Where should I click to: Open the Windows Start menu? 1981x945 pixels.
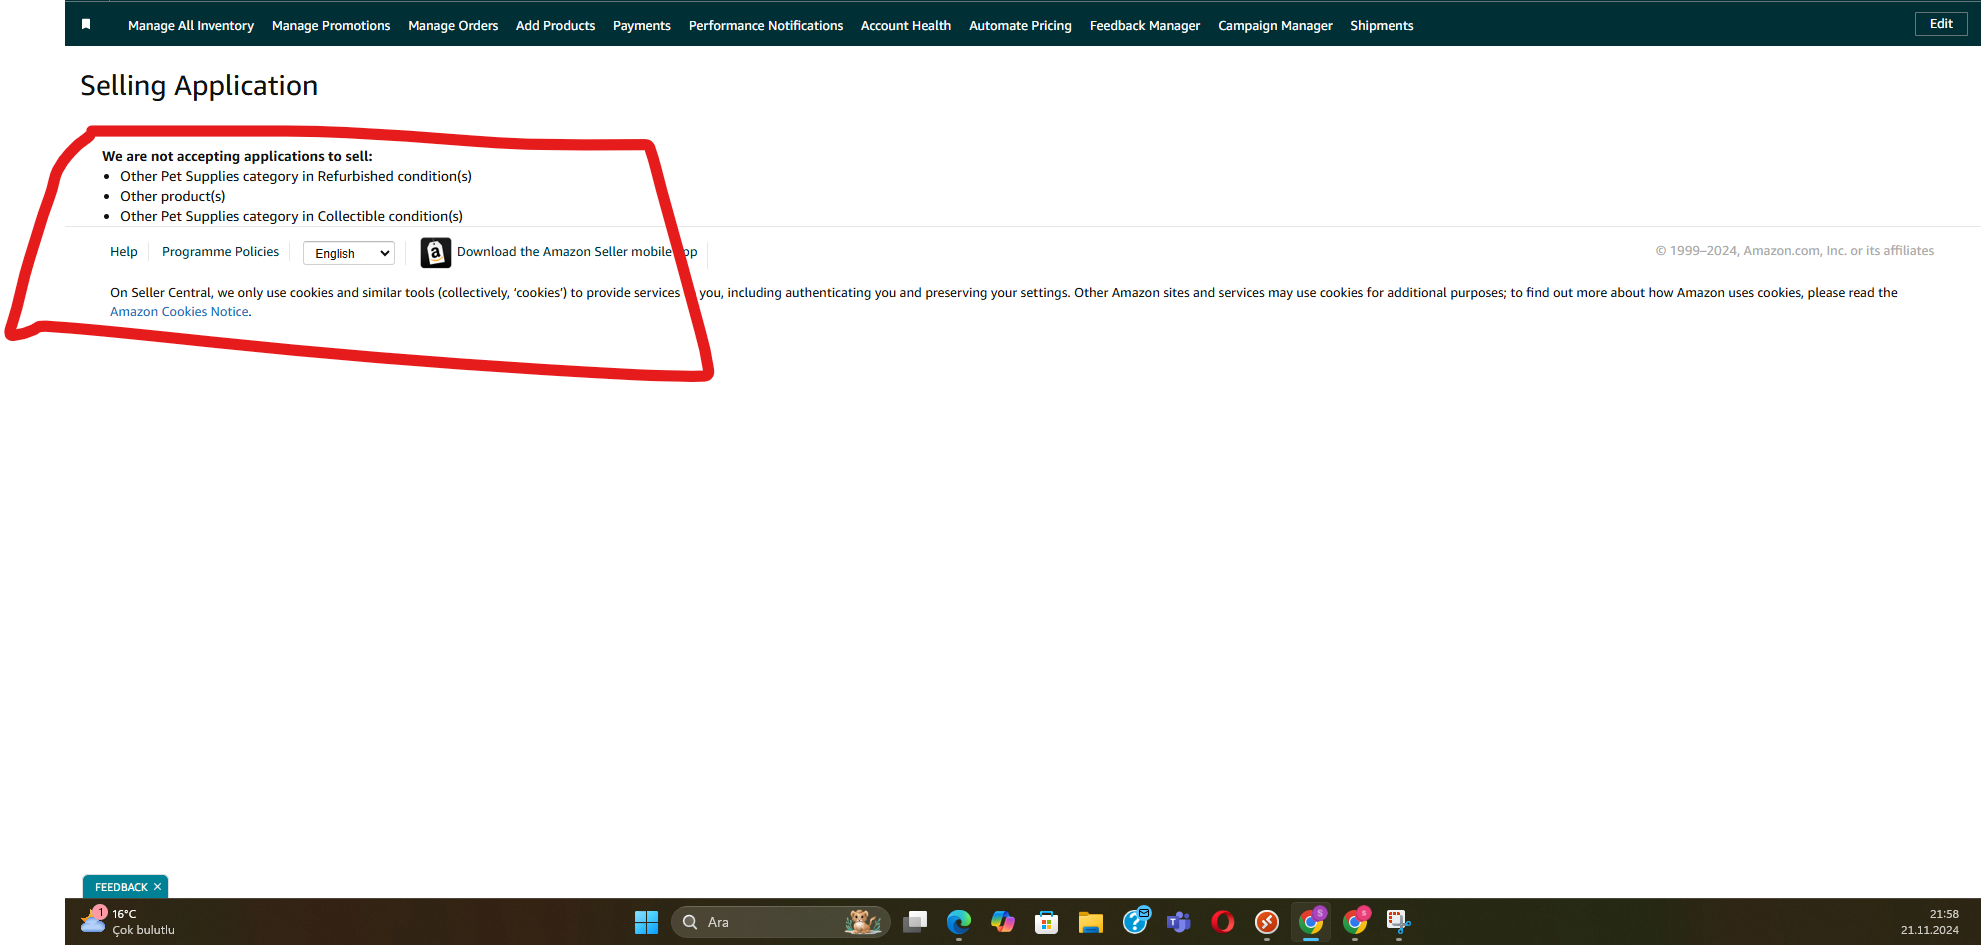[x=646, y=922]
